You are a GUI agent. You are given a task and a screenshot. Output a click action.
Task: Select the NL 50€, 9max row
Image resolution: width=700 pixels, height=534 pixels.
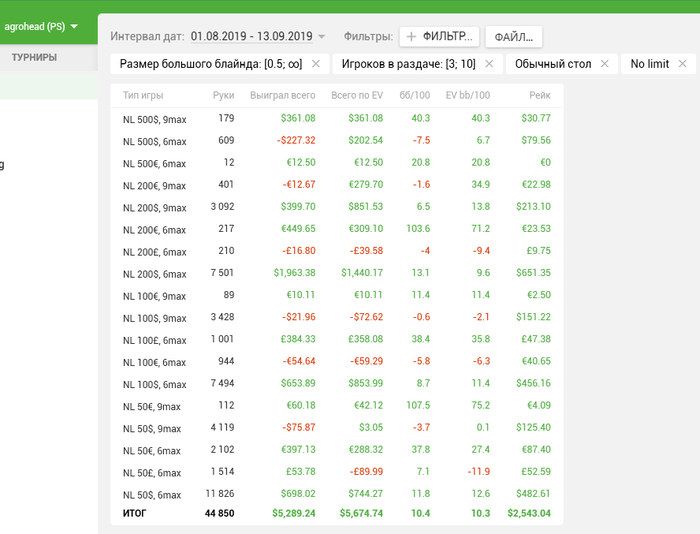pos(337,406)
